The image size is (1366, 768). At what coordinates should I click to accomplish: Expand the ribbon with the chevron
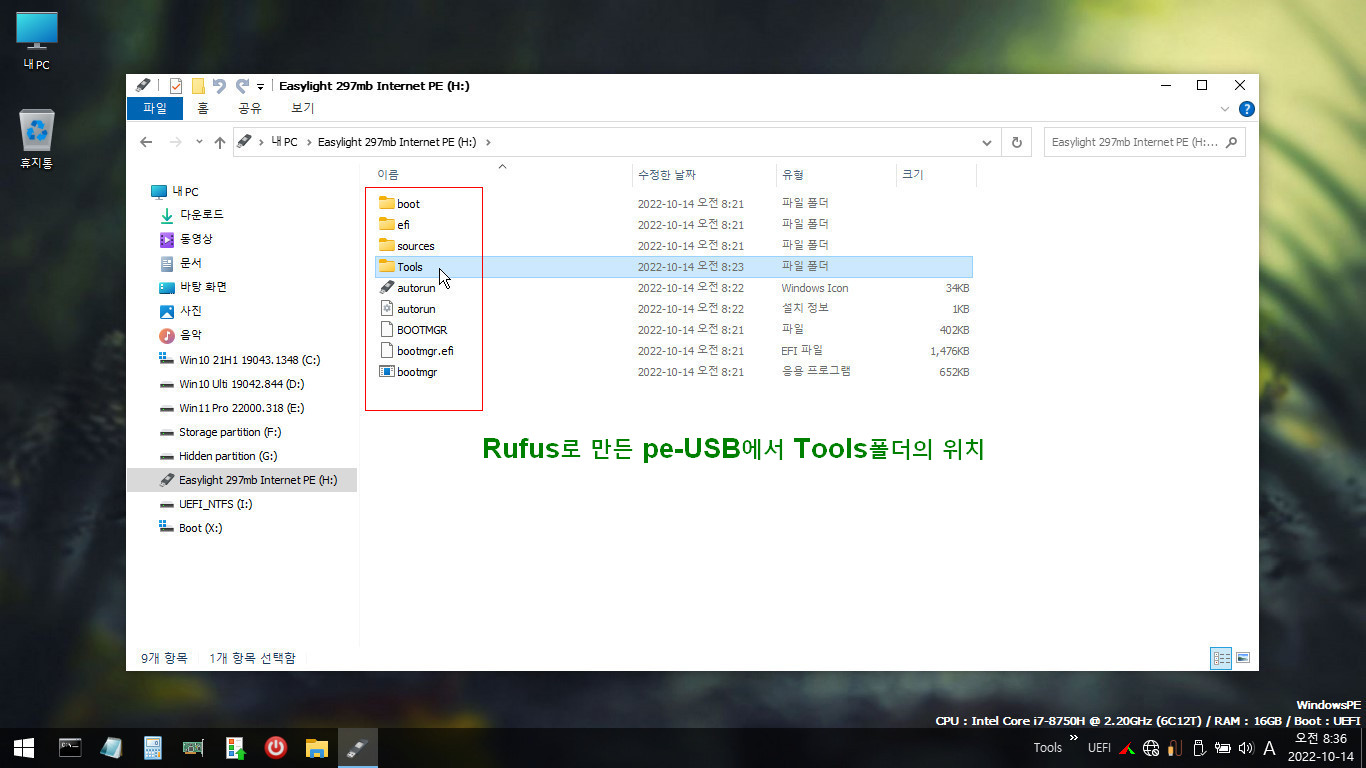[1225, 109]
